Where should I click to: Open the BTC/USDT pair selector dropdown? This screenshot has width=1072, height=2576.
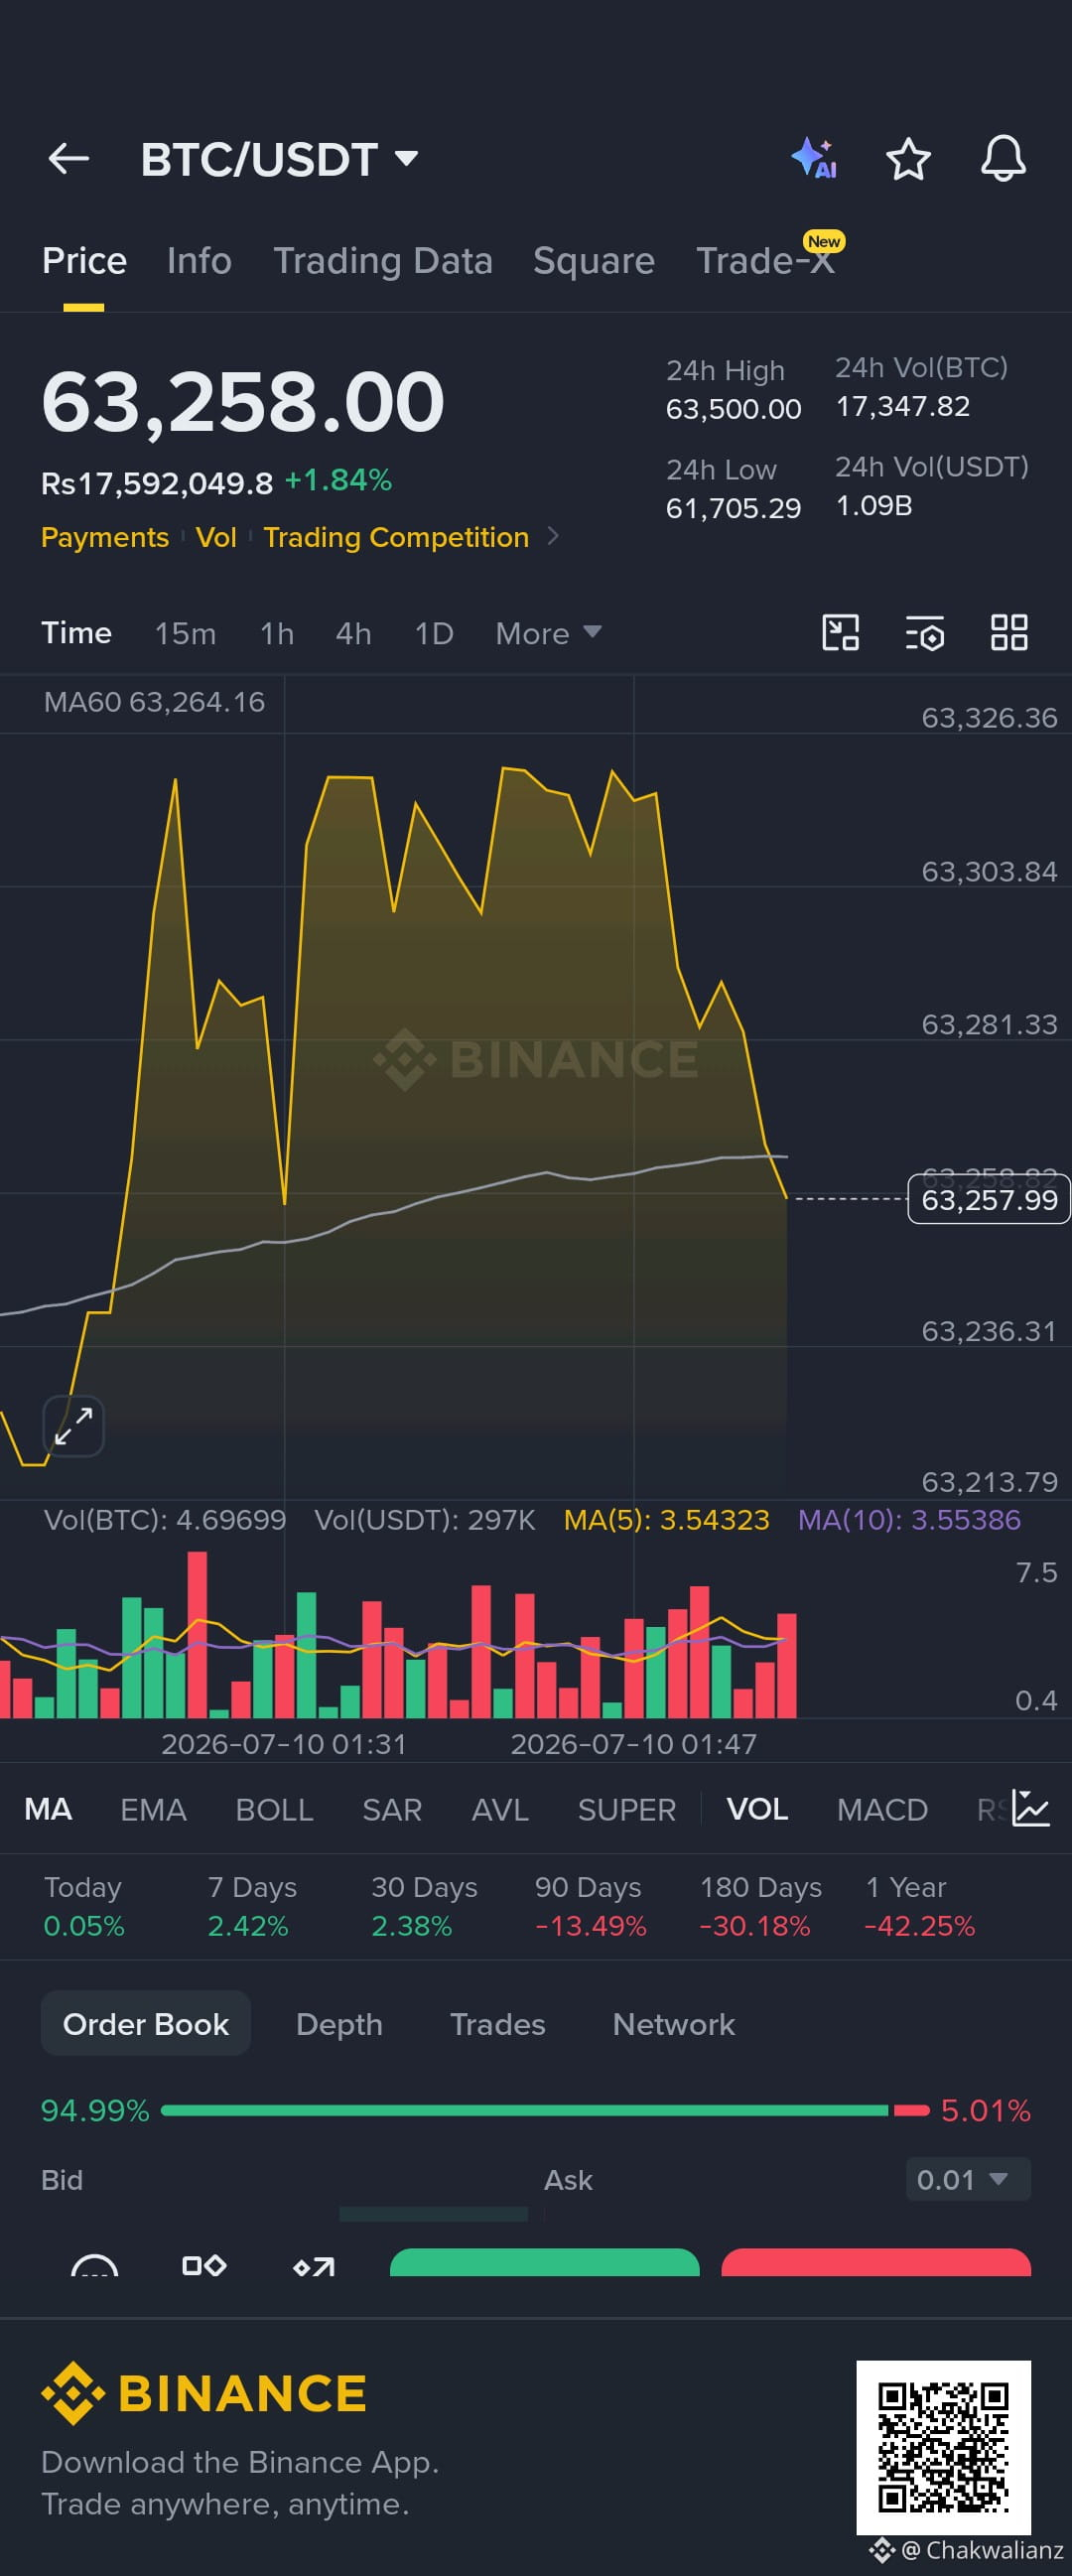click(x=279, y=159)
